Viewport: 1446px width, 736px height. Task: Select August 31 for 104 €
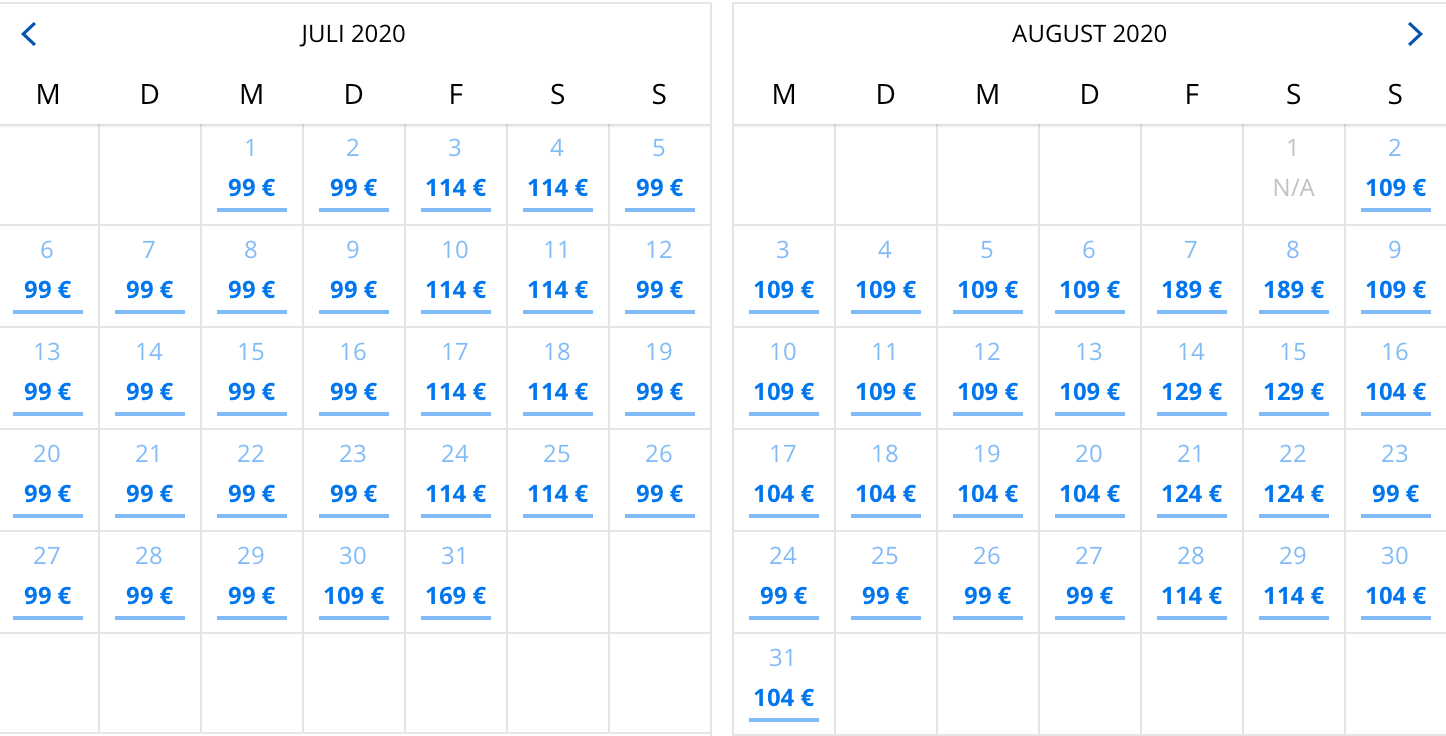point(783,685)
